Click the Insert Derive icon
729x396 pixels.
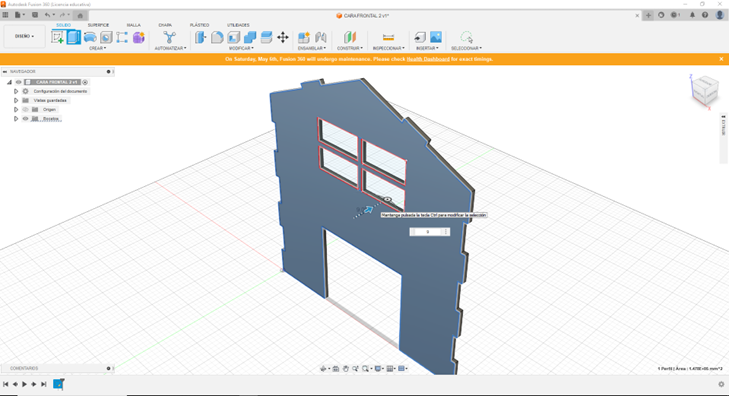click(x=420, y=37)
